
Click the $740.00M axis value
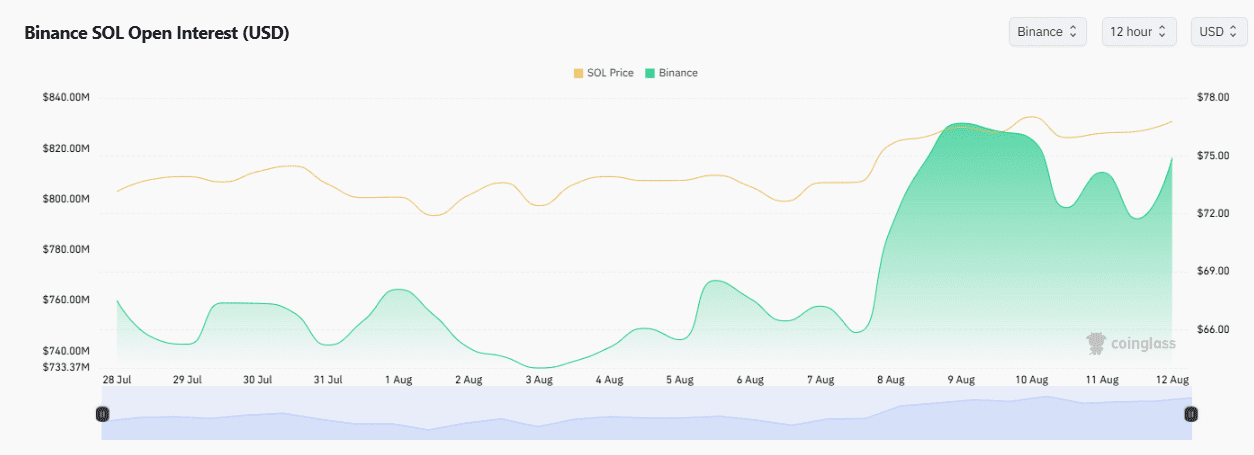(67, 351)
